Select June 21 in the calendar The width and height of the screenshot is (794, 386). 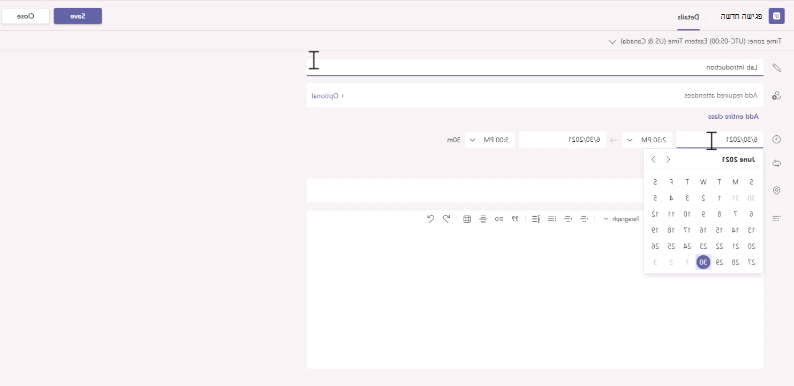735,246
